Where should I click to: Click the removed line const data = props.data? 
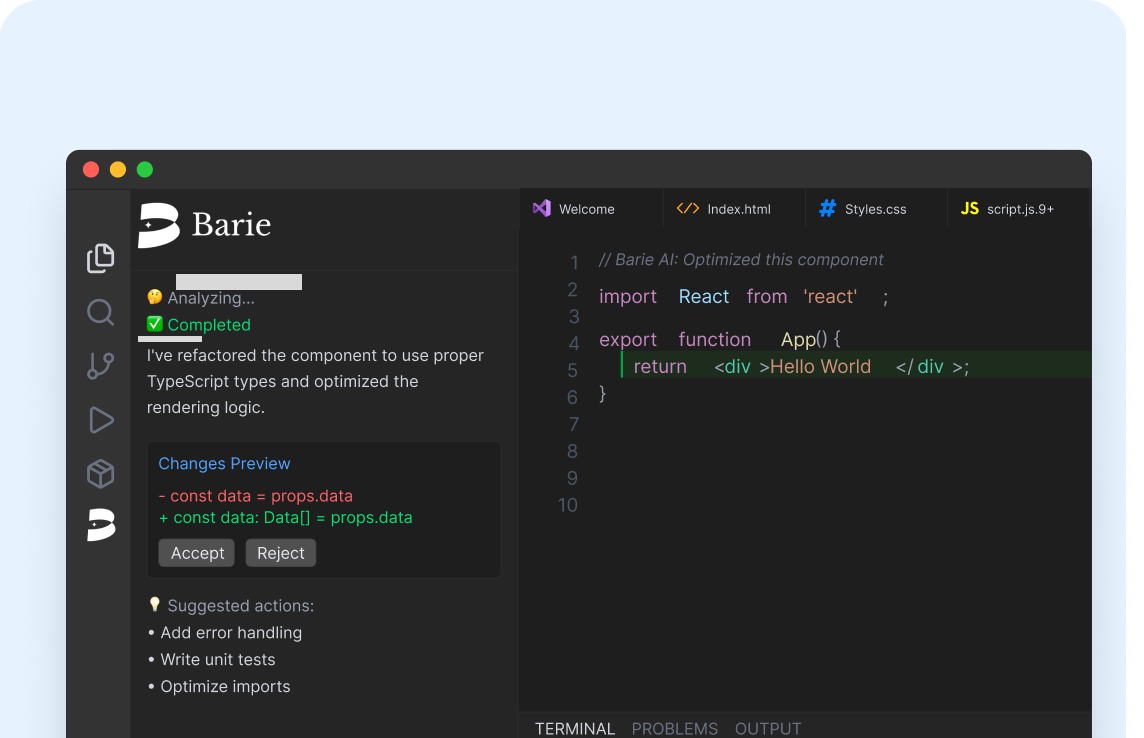pos(255,496)
